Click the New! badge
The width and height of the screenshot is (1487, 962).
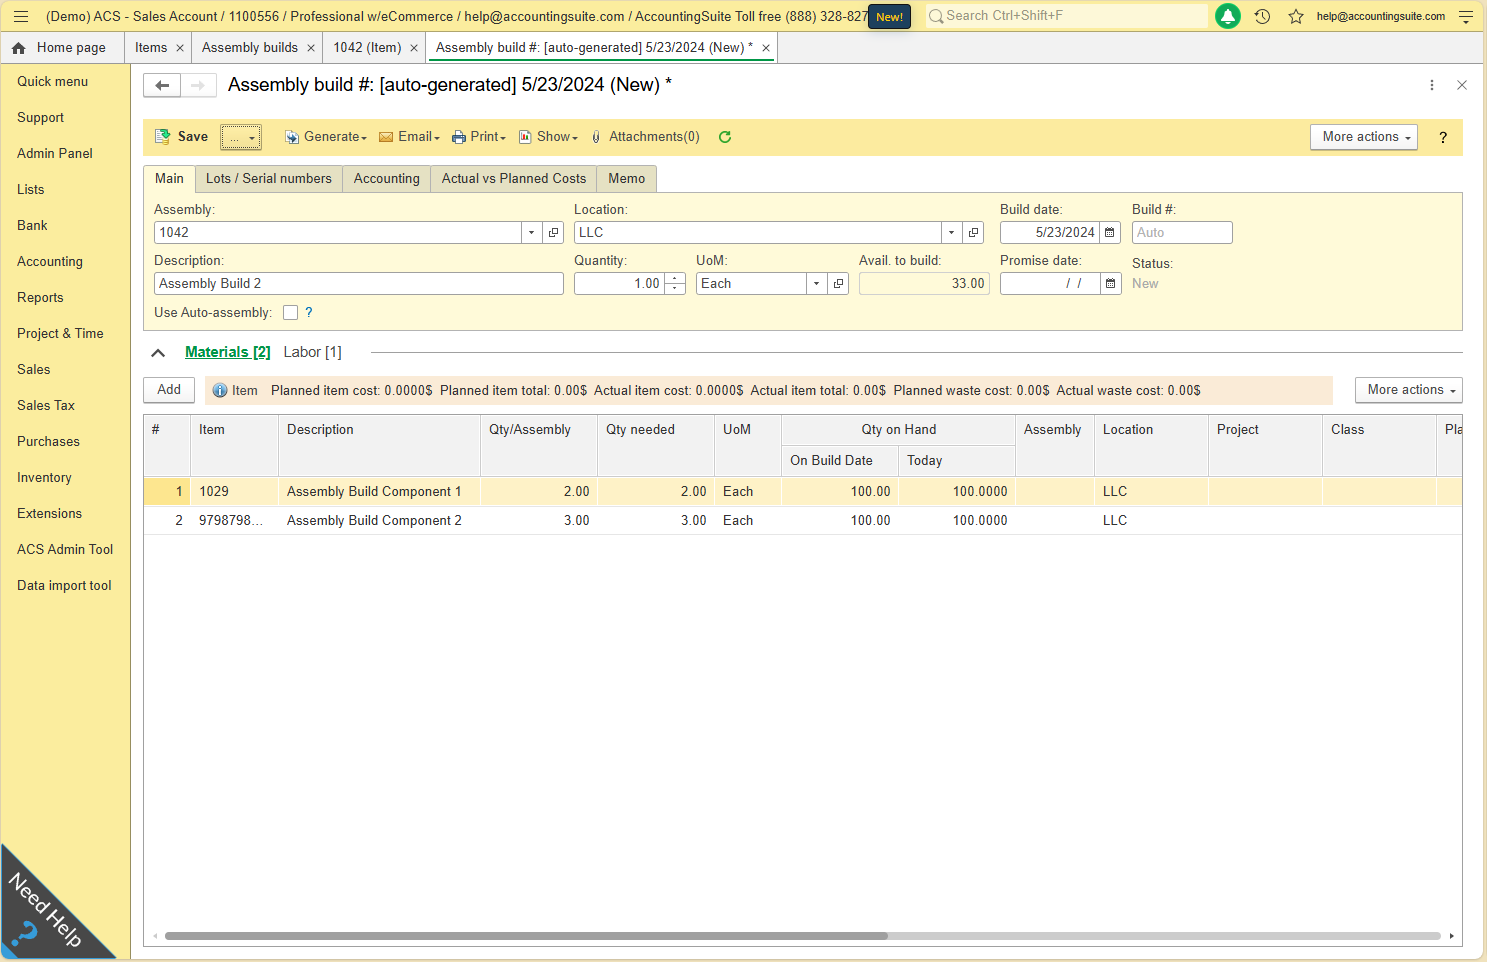(x=889, y=17)
